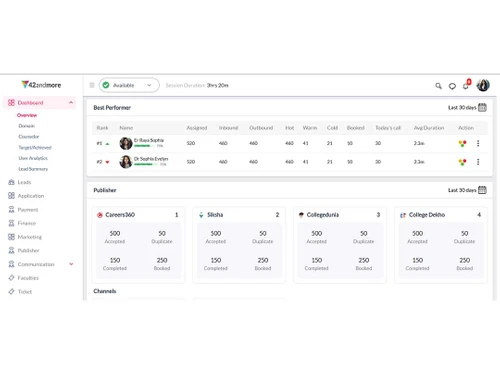
Task: Open Counselor under Dashboard
Action: coord(29,137)
